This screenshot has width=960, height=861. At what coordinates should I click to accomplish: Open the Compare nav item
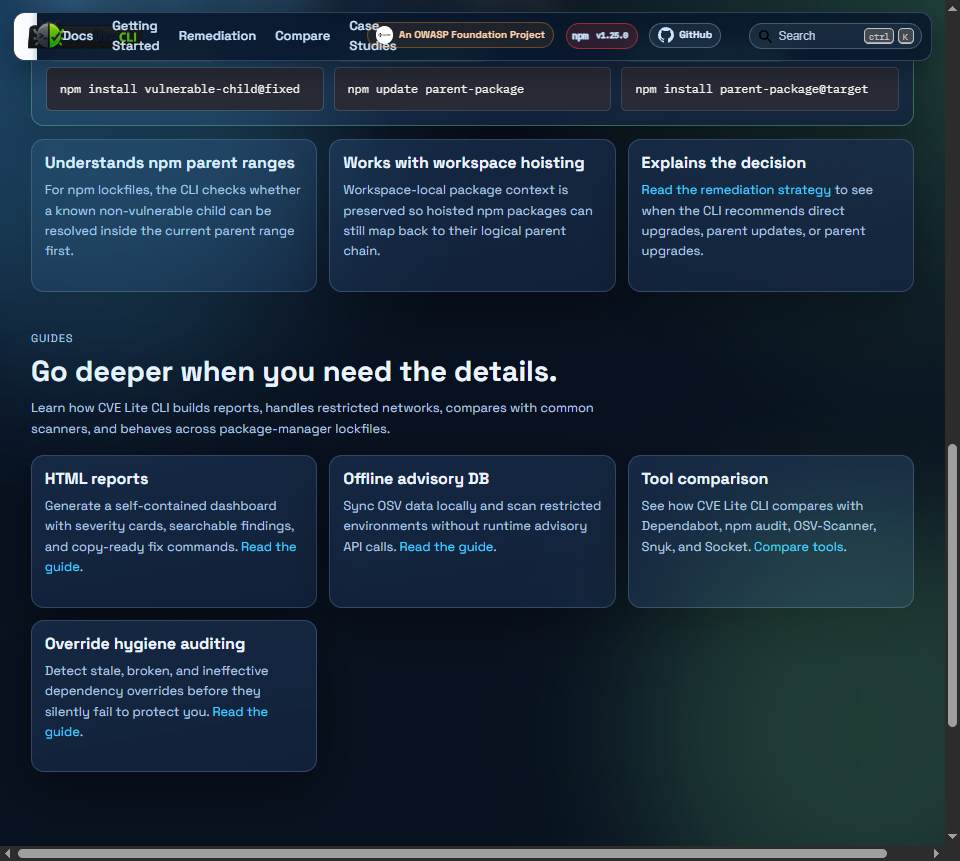302,36
